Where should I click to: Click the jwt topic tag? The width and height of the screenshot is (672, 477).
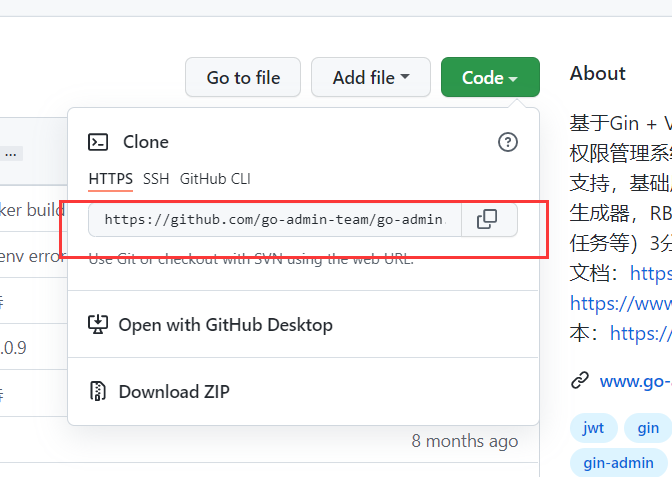(594, 428)
